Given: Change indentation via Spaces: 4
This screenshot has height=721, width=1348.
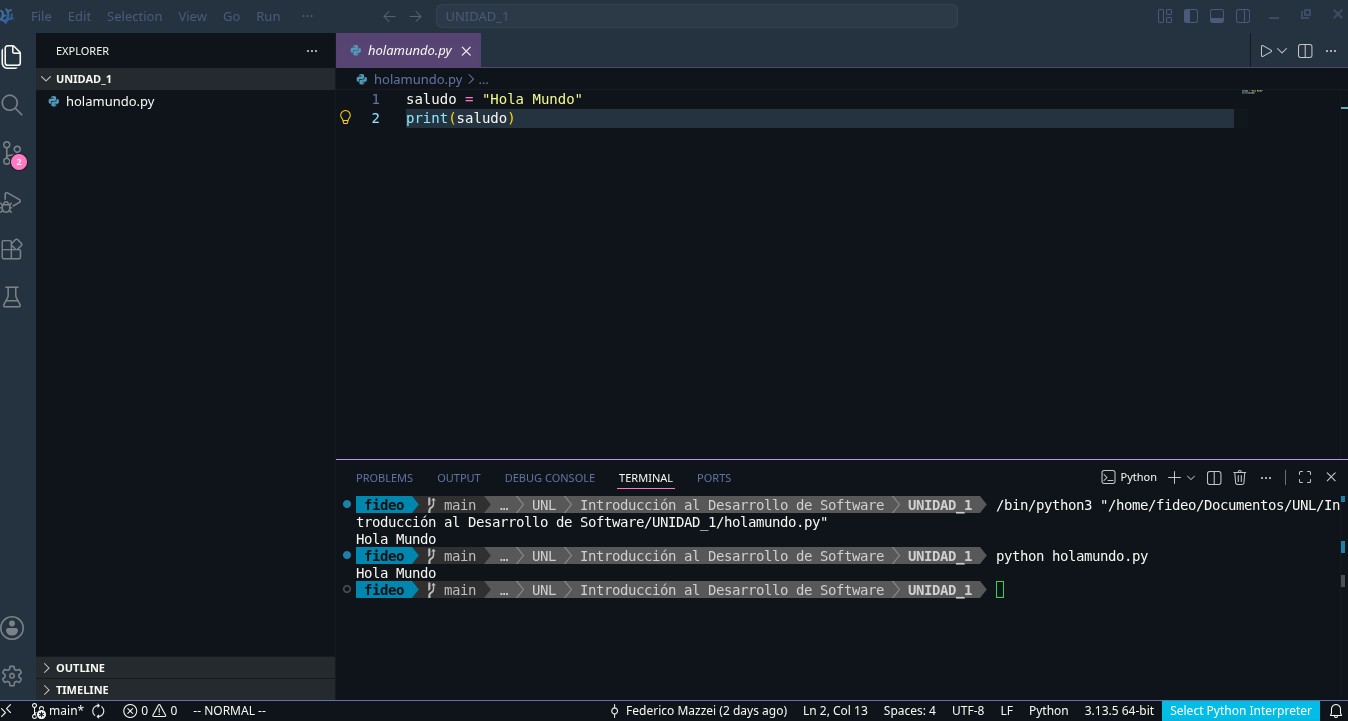Looking at the screenshot, I should point(910,711).
